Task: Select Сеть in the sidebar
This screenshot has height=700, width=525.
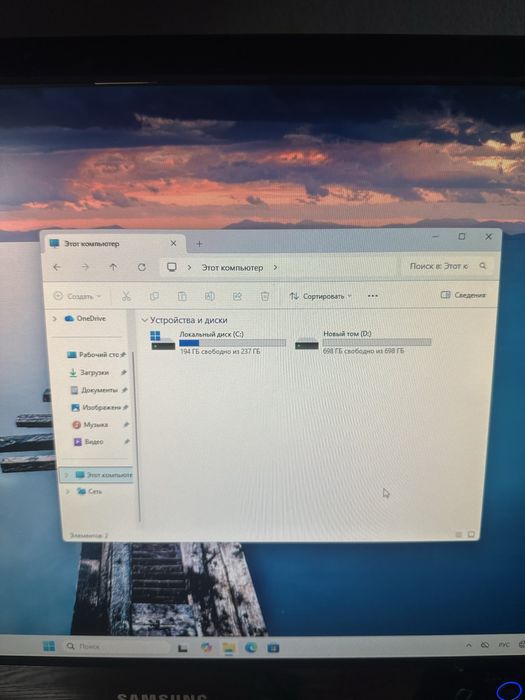Action: 90,491
